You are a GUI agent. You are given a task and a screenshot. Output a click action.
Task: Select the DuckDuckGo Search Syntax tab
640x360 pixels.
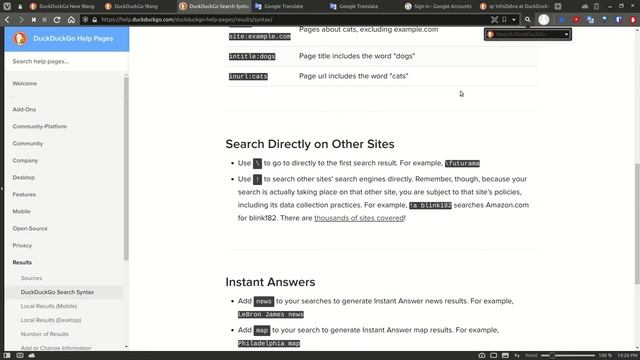pyautogui.click(x=214, y=6)
